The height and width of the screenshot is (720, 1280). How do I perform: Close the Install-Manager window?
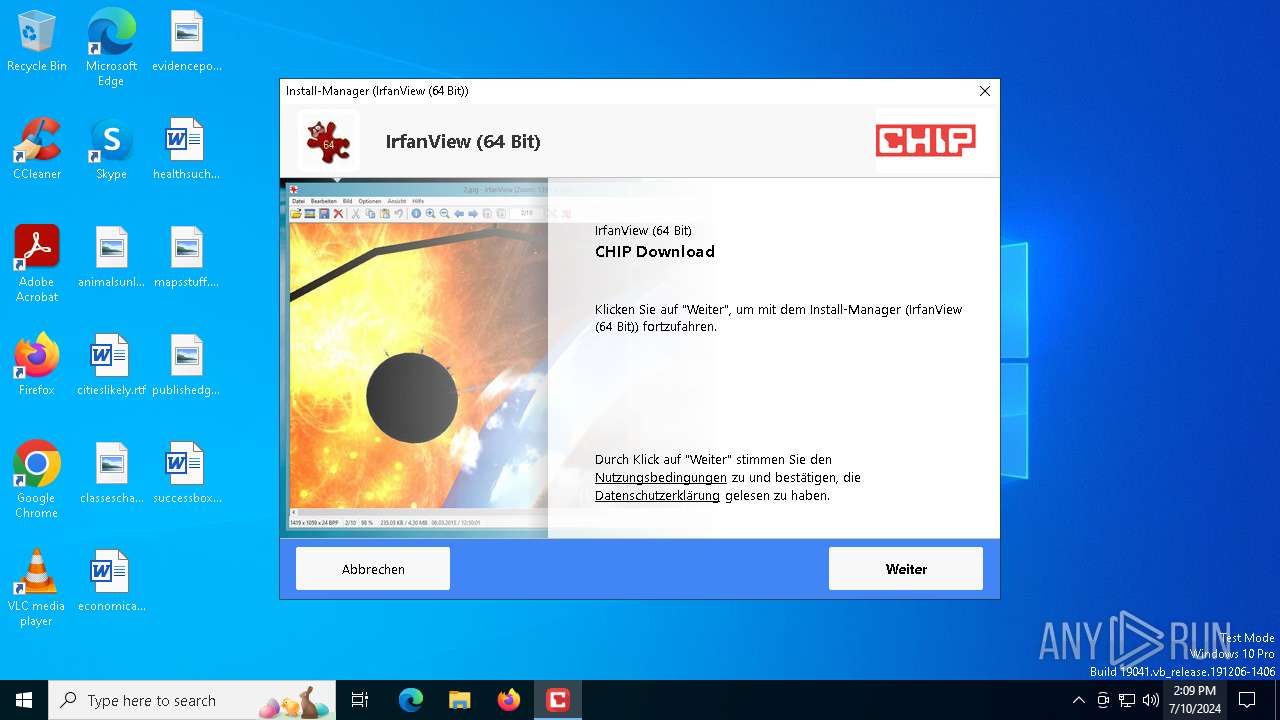pos(984,91)
